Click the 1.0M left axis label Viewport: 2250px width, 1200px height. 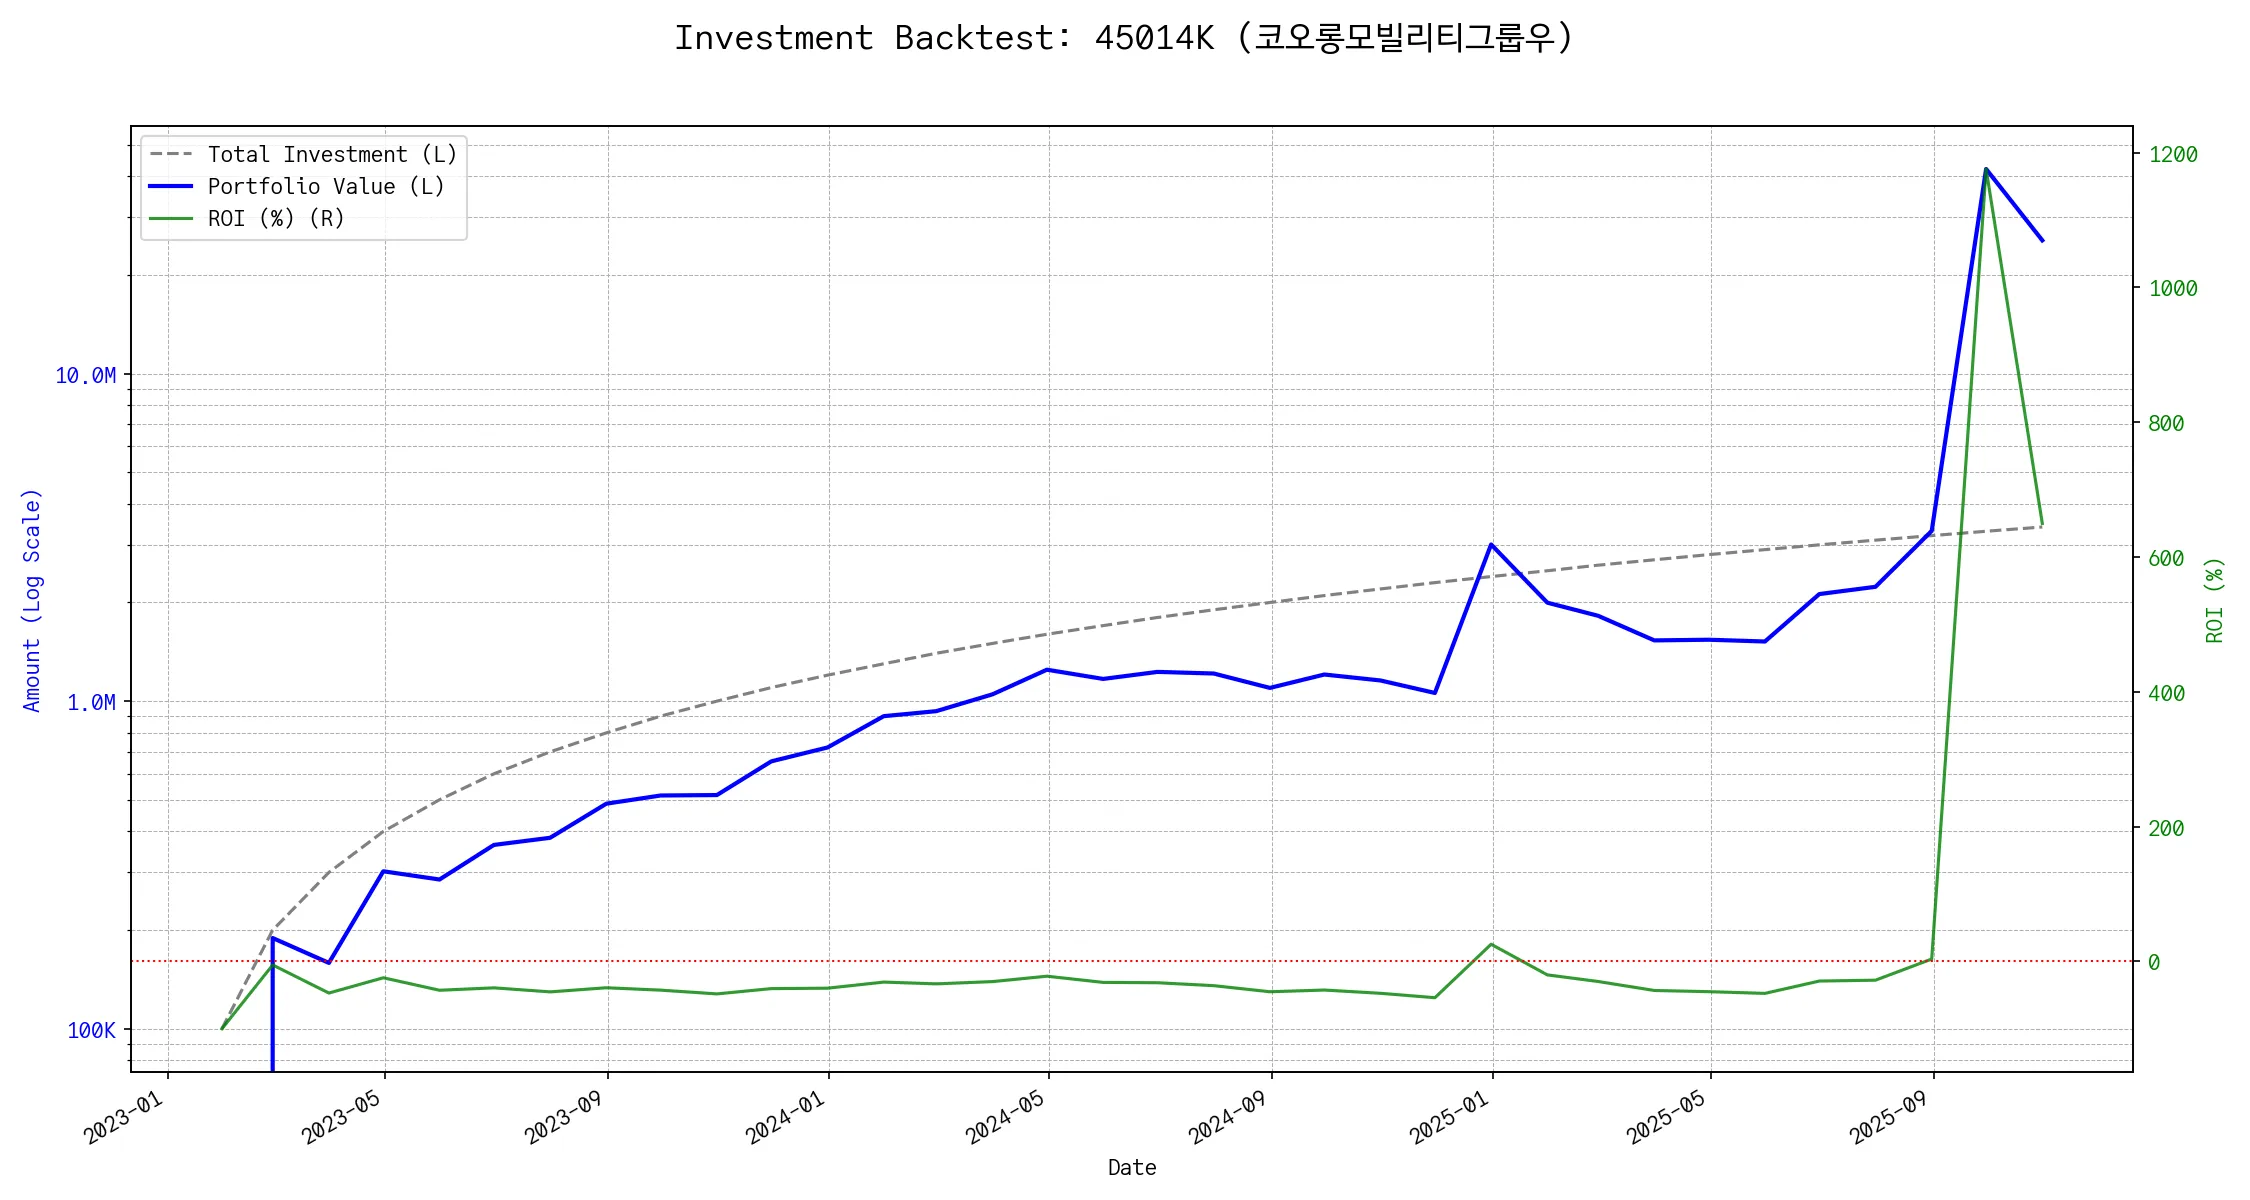[91, 703]
